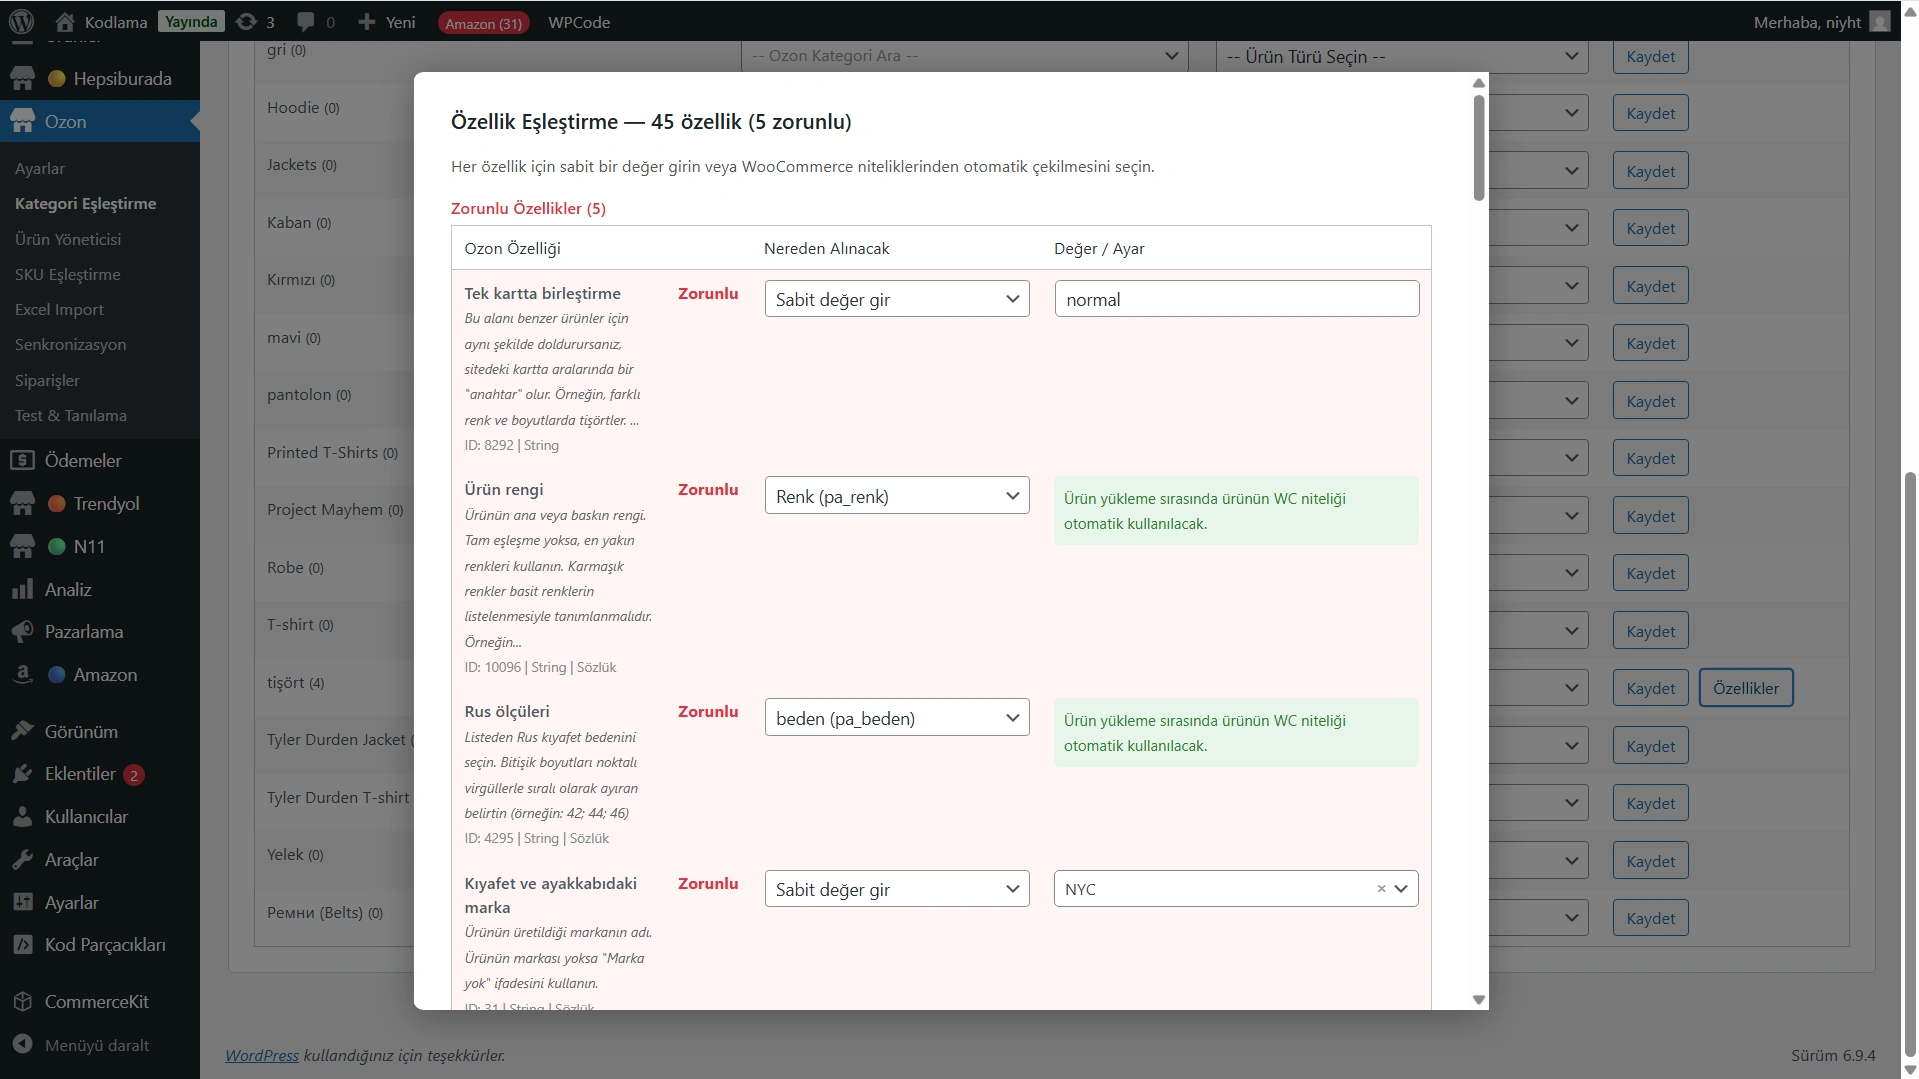Open Pazarlama megaphone menu item
The image size is (1919, 1079).
point(84,631)
